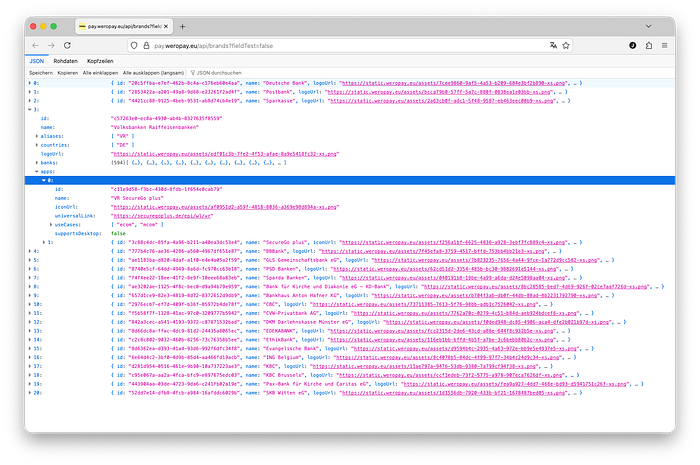Expand entry 6 PSD Banken
Image resolution: width=700 pixels, height=465 pixels.
coord(30,269)
